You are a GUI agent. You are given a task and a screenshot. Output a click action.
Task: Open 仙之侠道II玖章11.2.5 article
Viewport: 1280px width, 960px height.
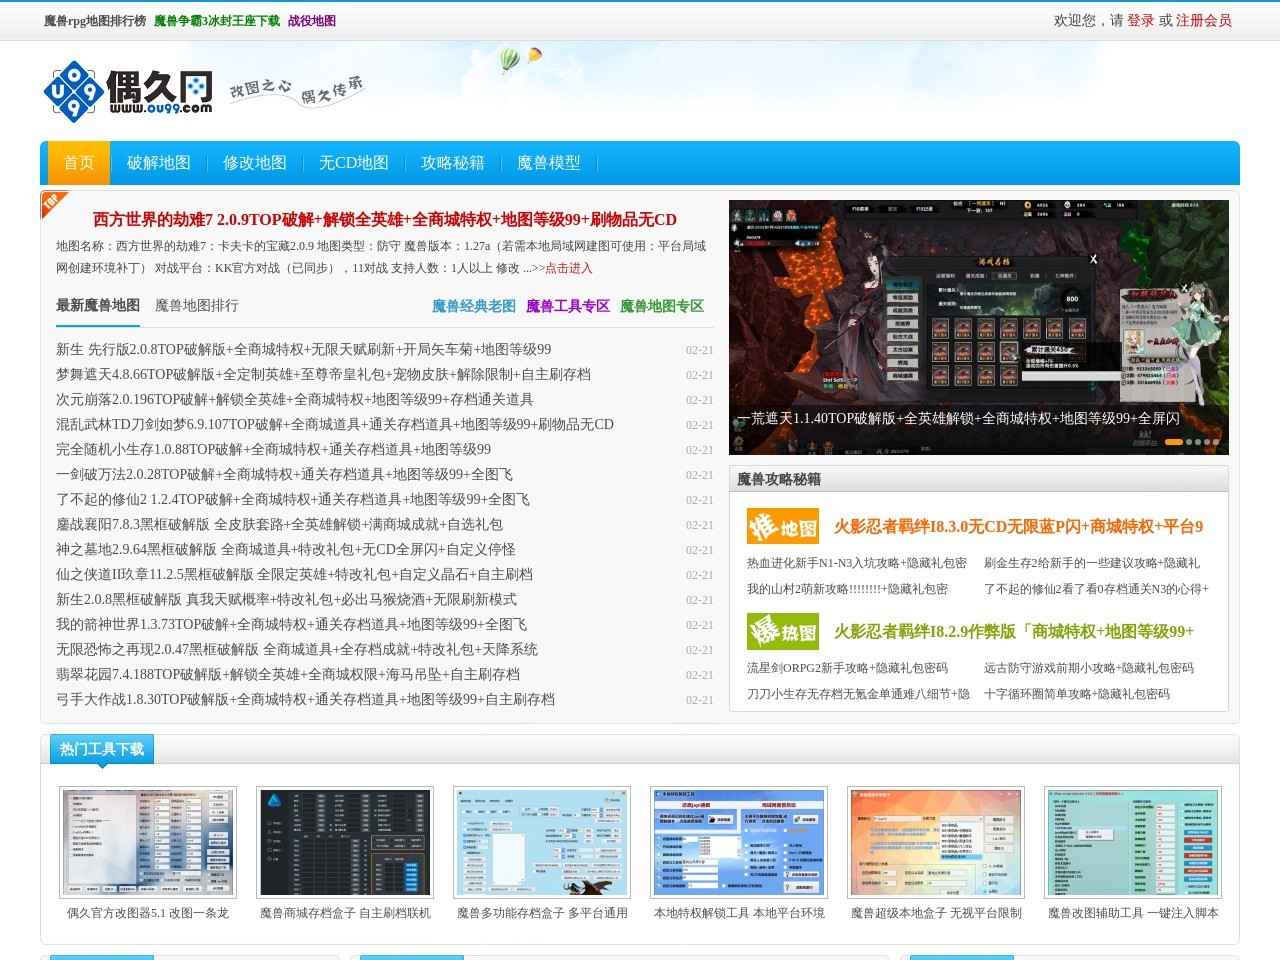(x=294, y=575)
